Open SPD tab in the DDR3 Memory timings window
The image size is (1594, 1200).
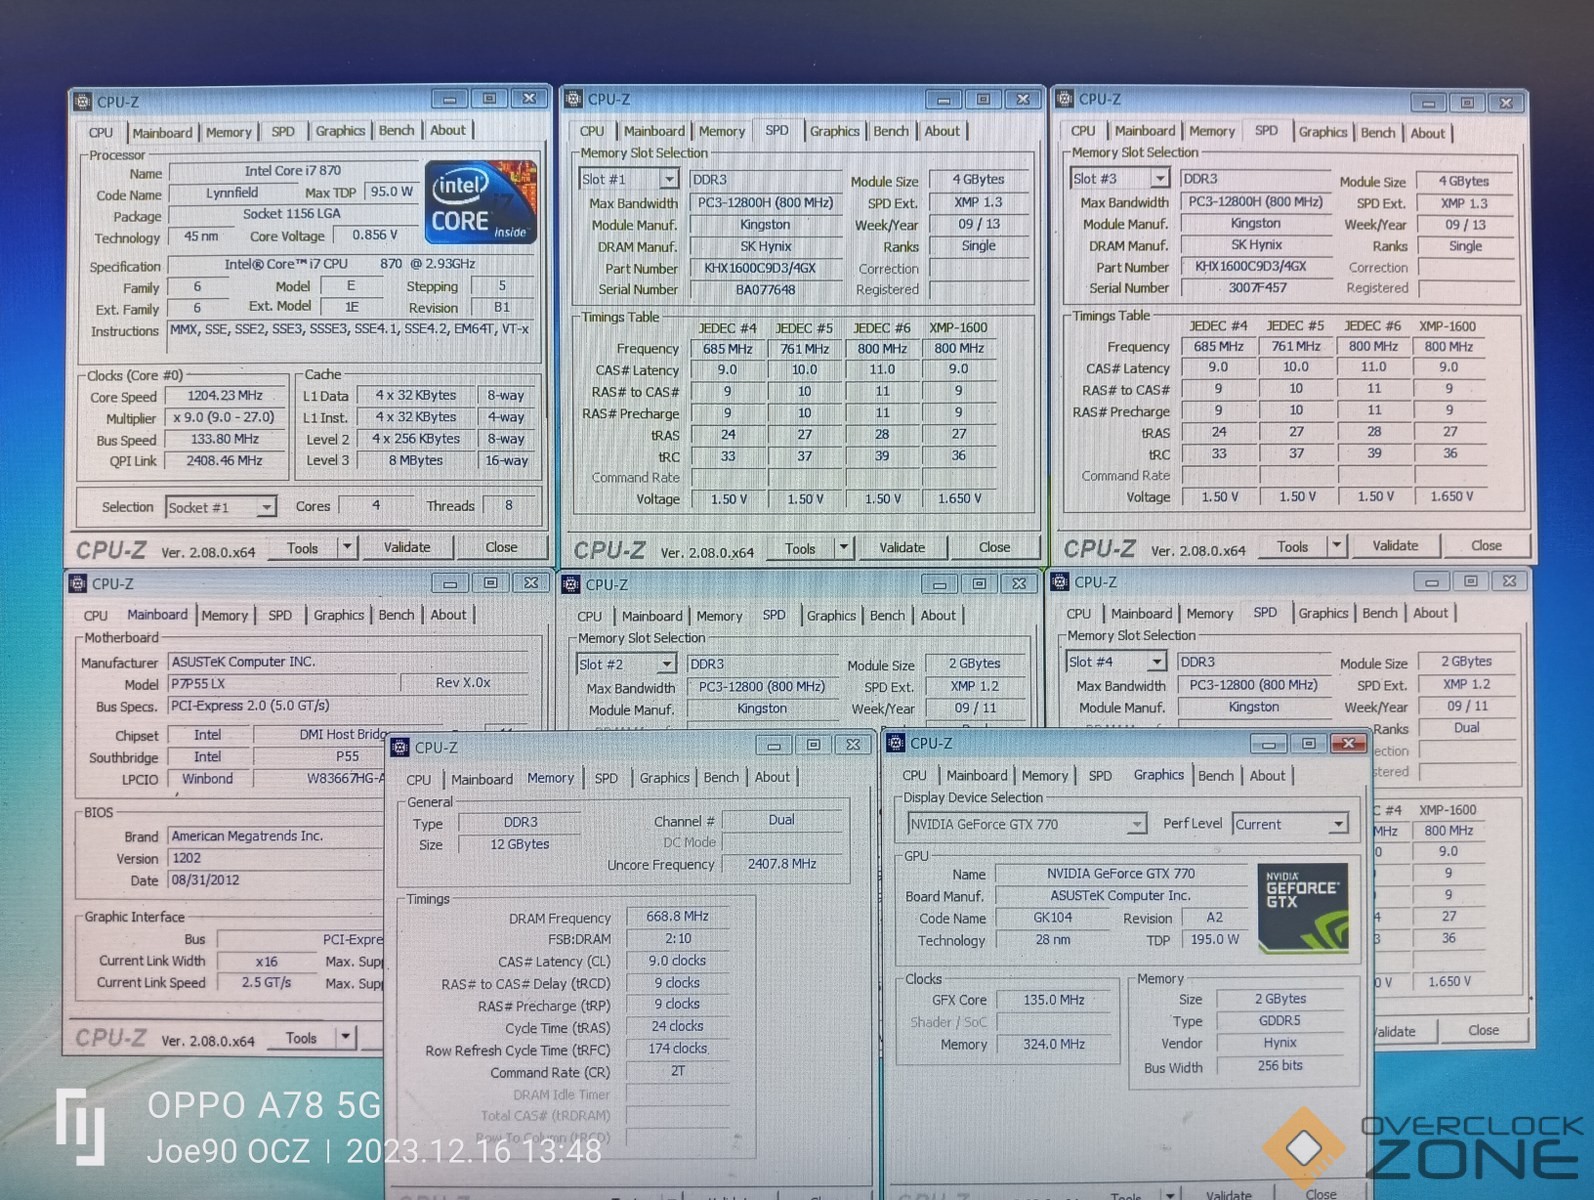tap(606, 778)
